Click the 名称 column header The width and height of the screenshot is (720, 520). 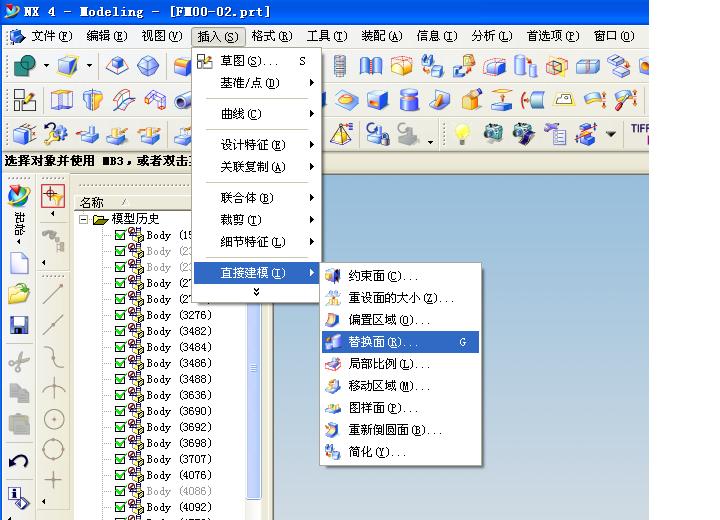pyautogui.click(x=133, y=203)
